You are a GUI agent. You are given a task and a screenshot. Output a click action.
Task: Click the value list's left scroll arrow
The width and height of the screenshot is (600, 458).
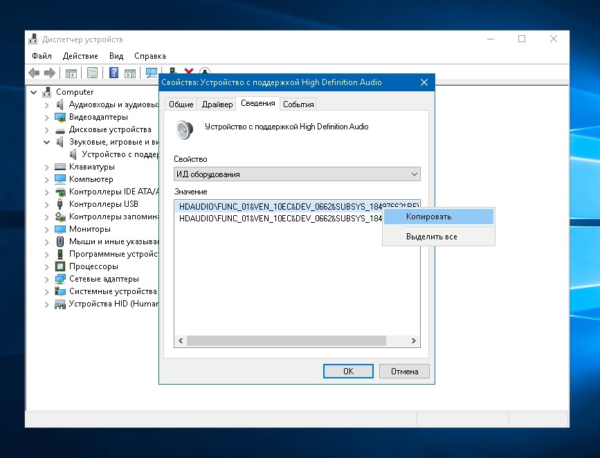tap(181, 341)
